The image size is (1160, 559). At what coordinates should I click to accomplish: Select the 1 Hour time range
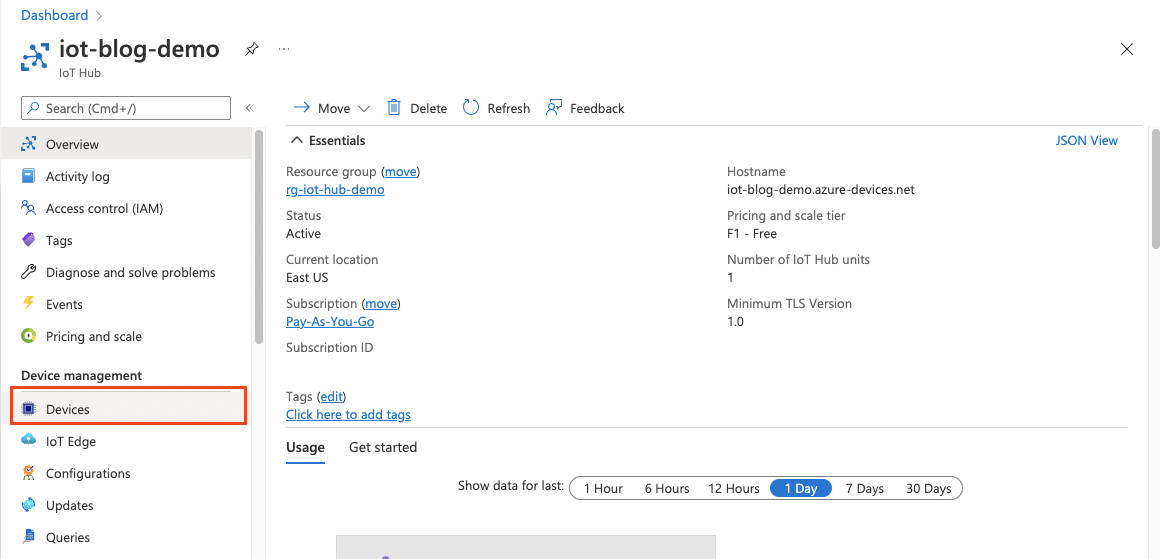tap(603, 488)
